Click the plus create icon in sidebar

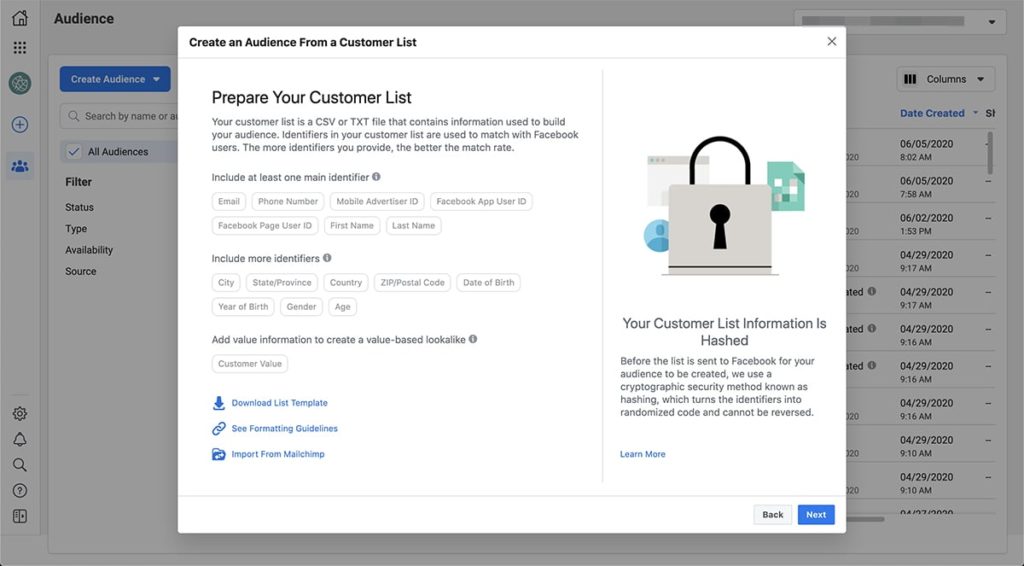[x=20, y=125]
